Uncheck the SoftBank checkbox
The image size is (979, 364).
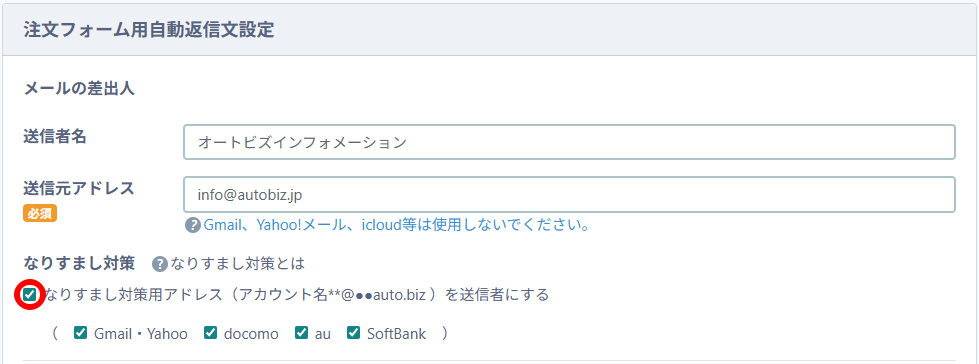353,333
